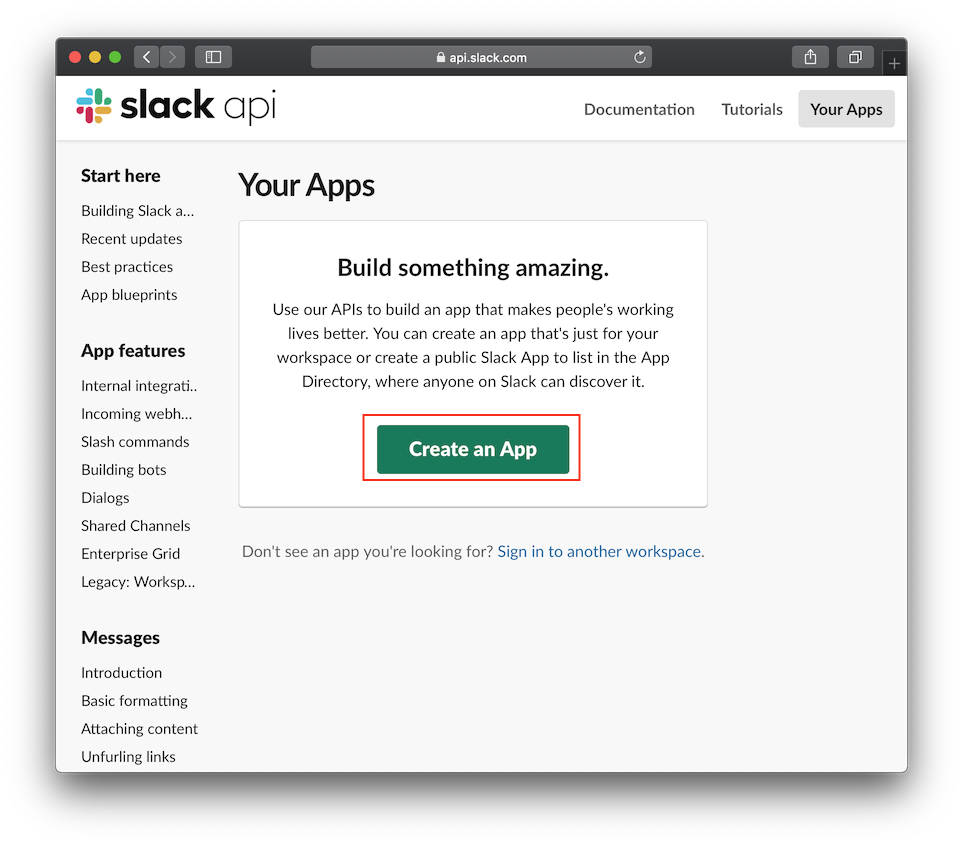This screenshot has width=963, height=846.
Task: Click the Your Apps page heading
Action: [x=306, y=185]
